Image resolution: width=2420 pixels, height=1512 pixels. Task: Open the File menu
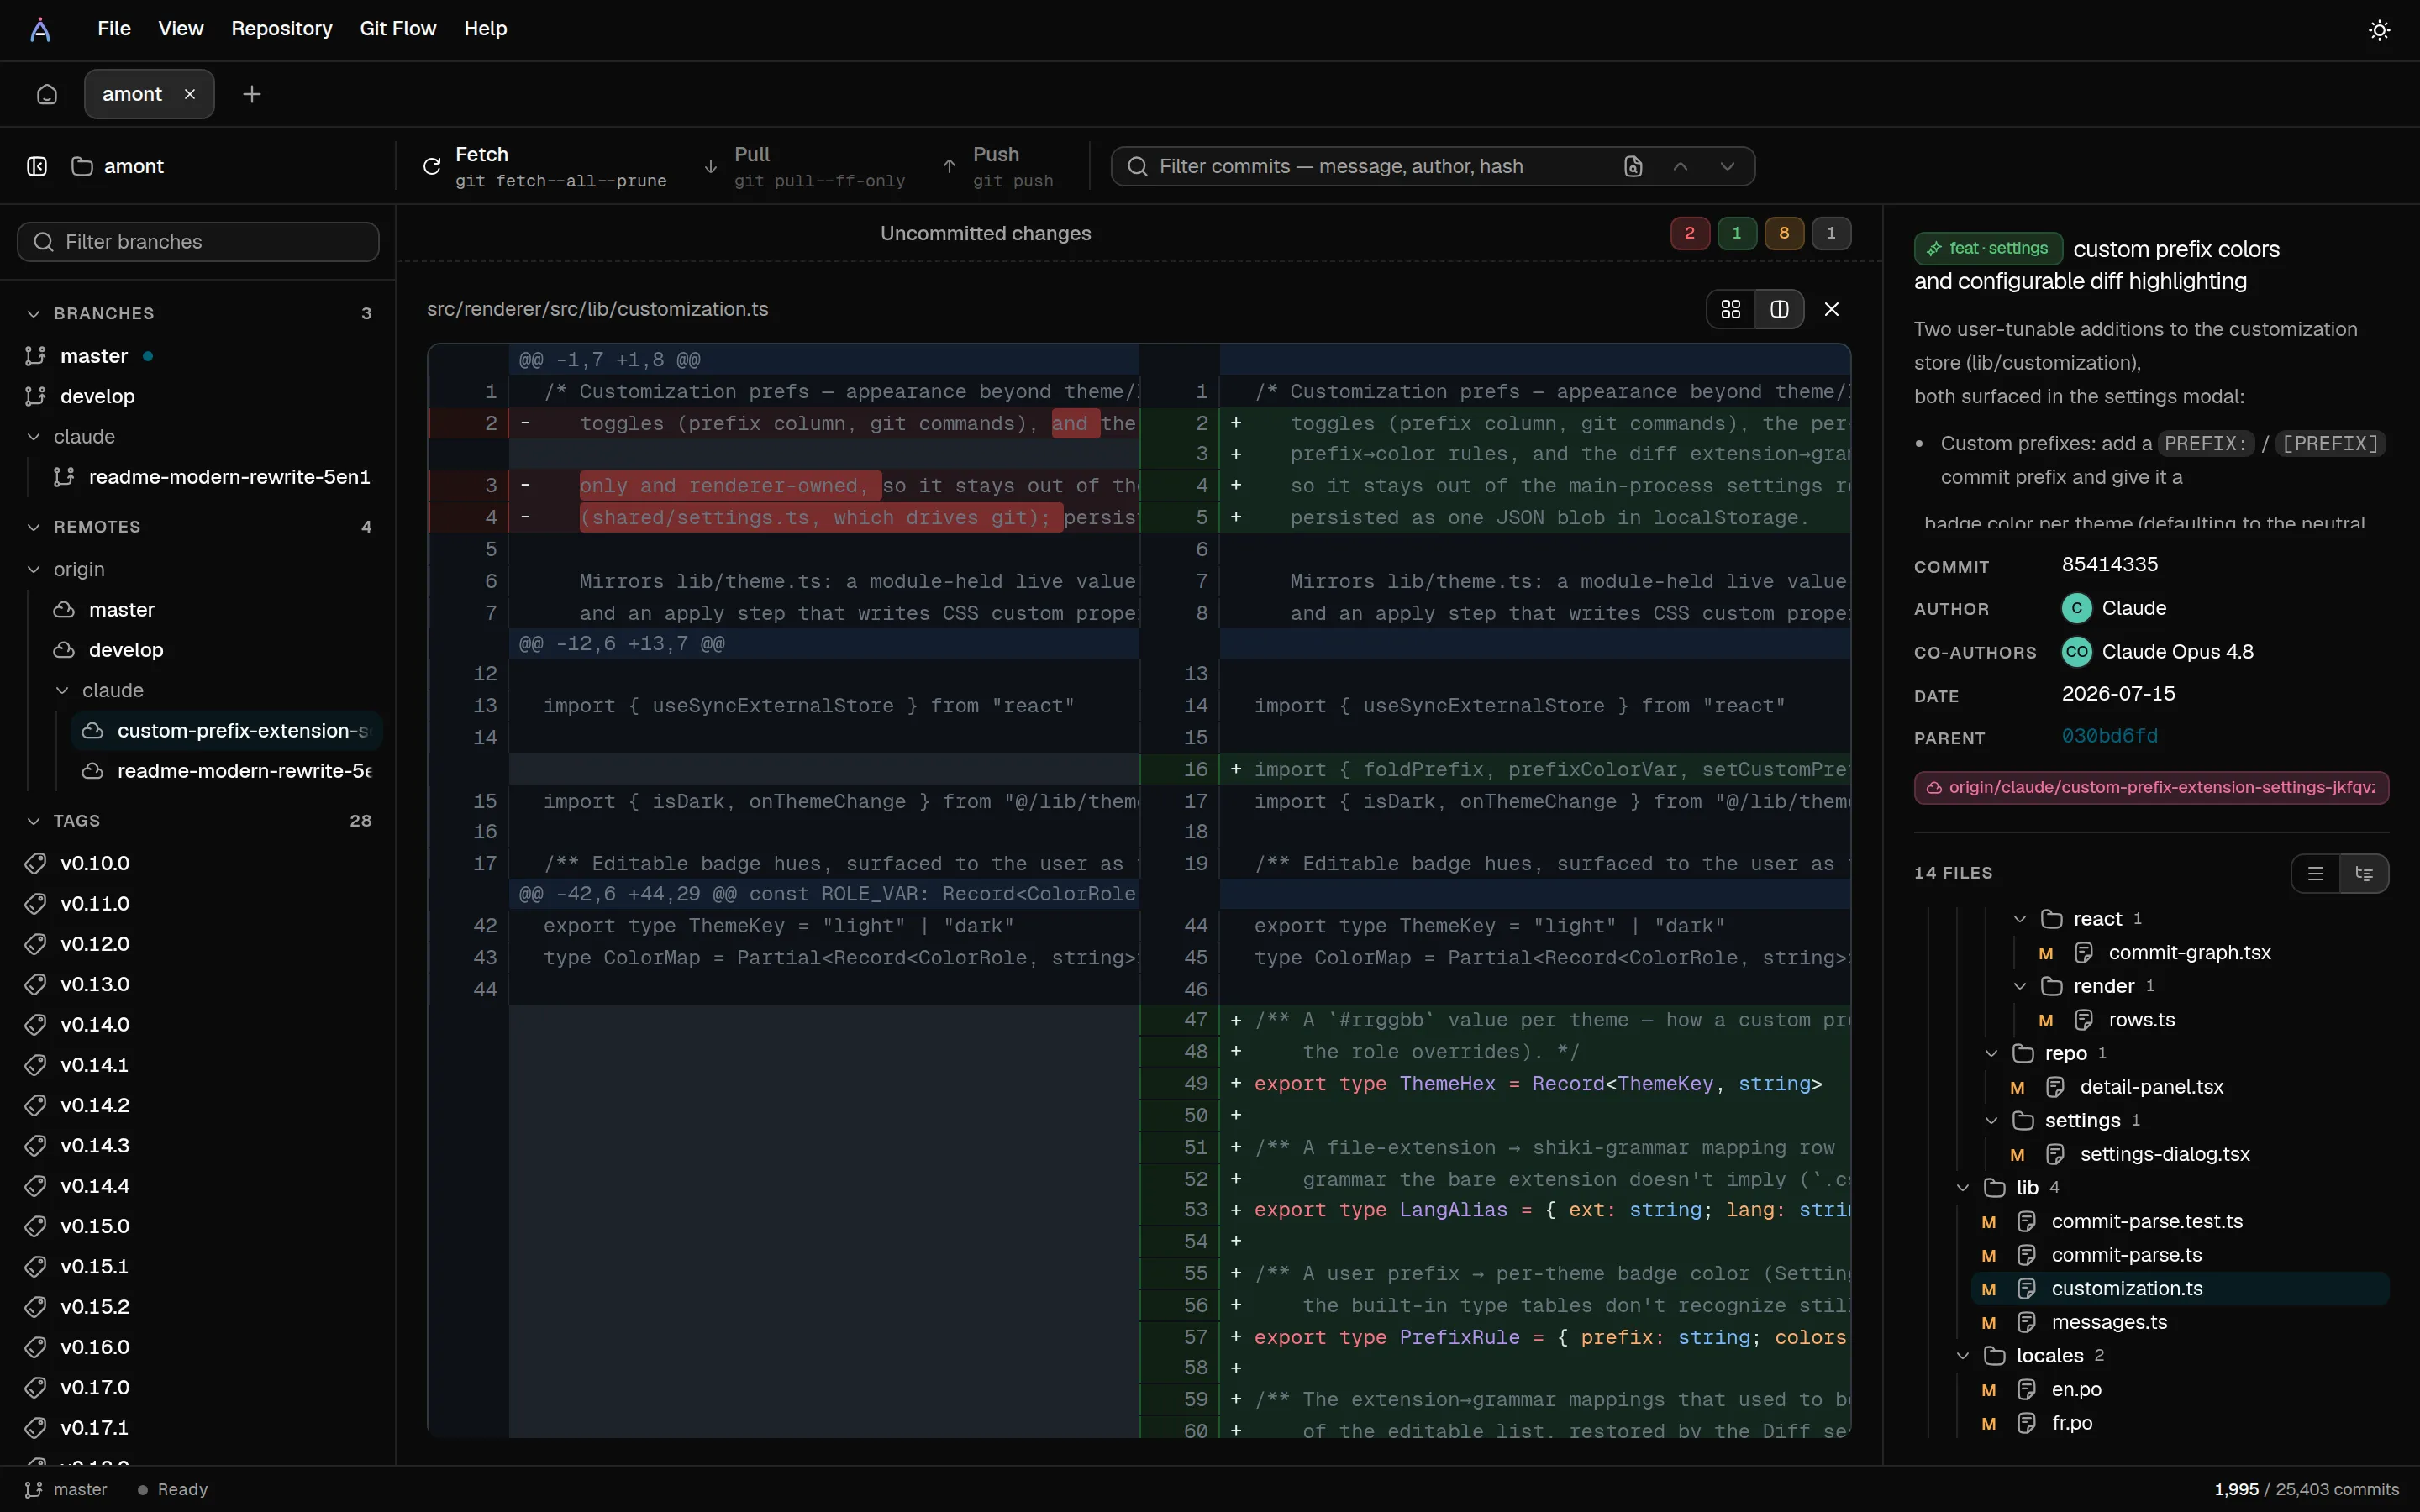[114, 29]
